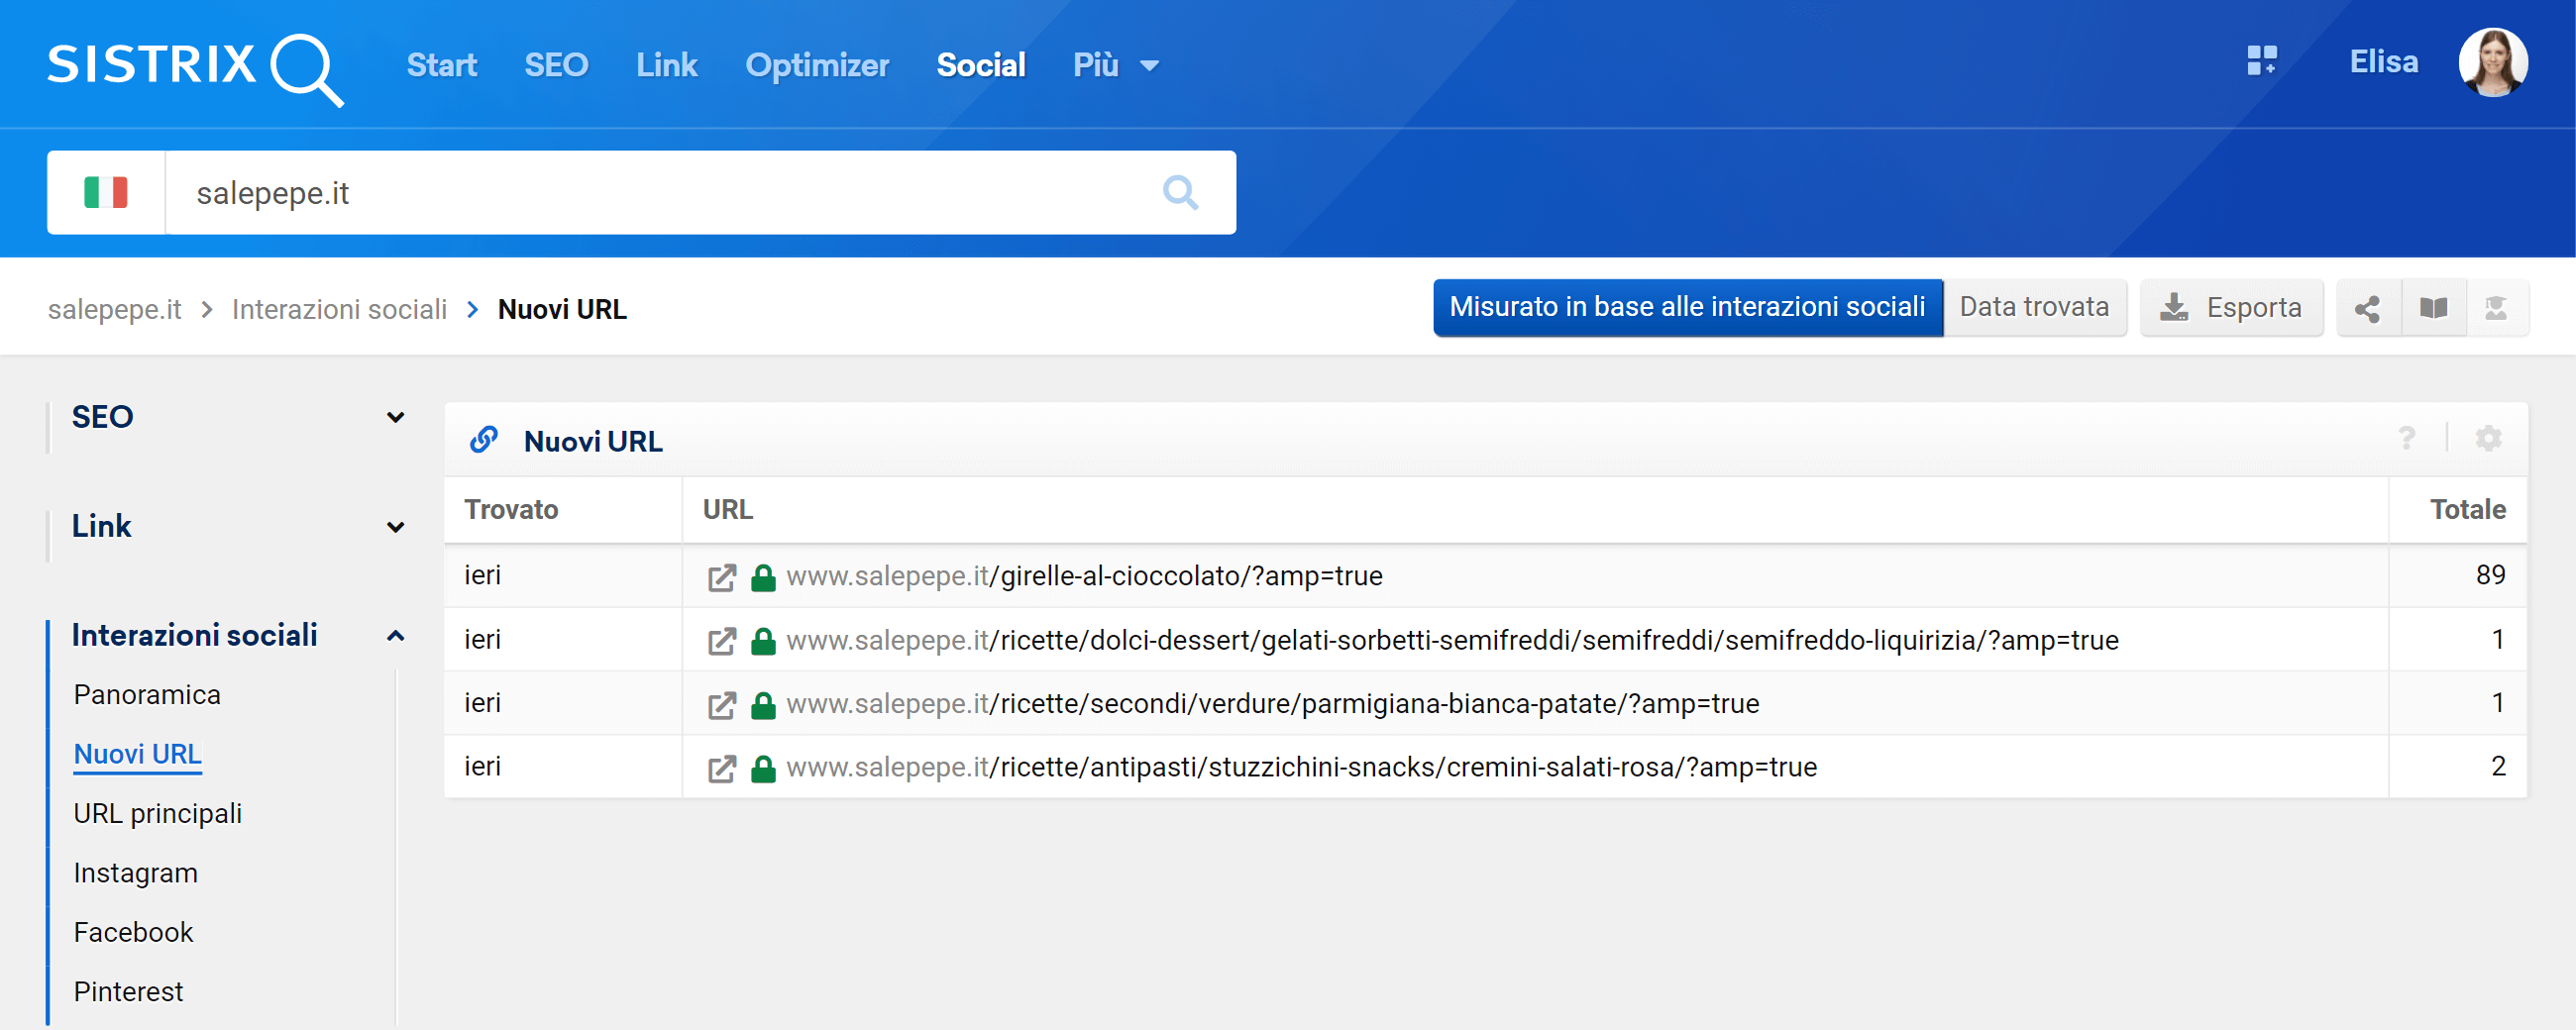Viewport: 2576px width, 1030px height.
Task: Click the support person icon
Action: (2496, 308)
